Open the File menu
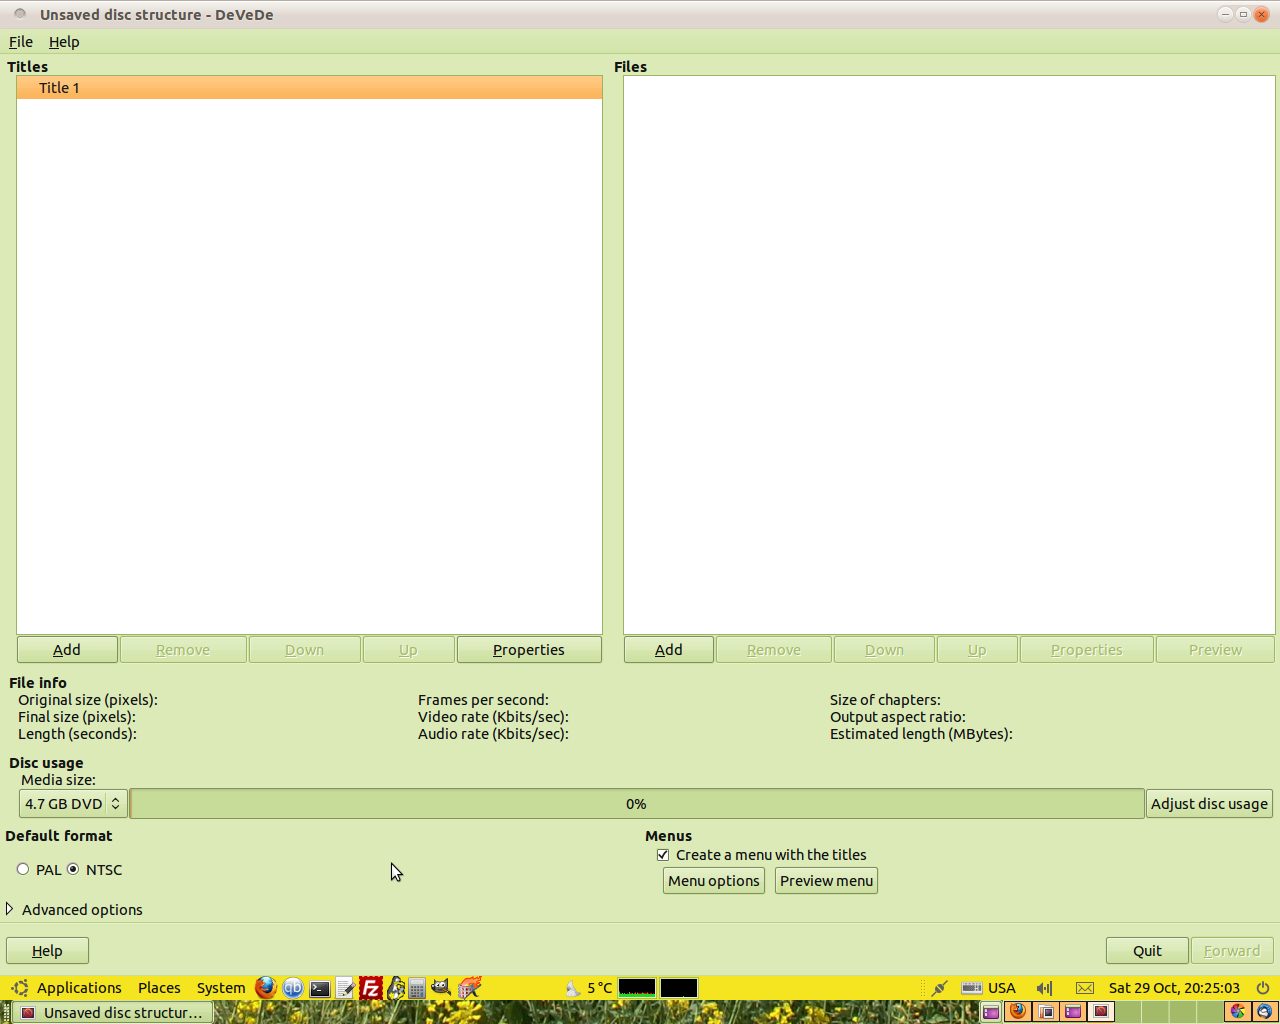 tap(21, 42)
